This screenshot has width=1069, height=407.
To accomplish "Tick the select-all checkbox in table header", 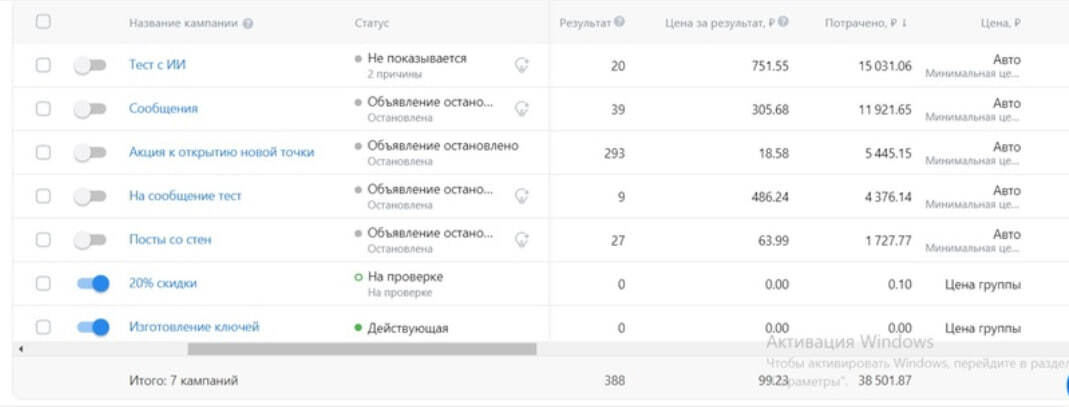I will pyautogui.click(x=43, y=22).
